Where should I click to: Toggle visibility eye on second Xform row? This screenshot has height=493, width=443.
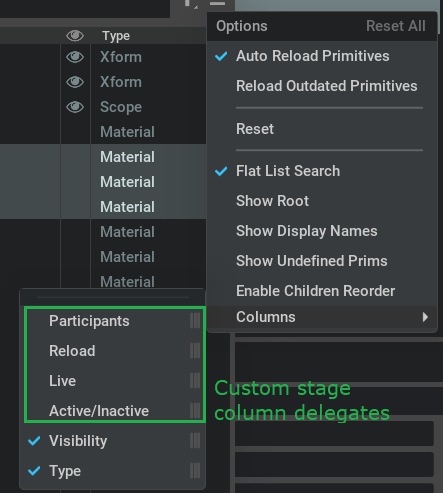75,82
